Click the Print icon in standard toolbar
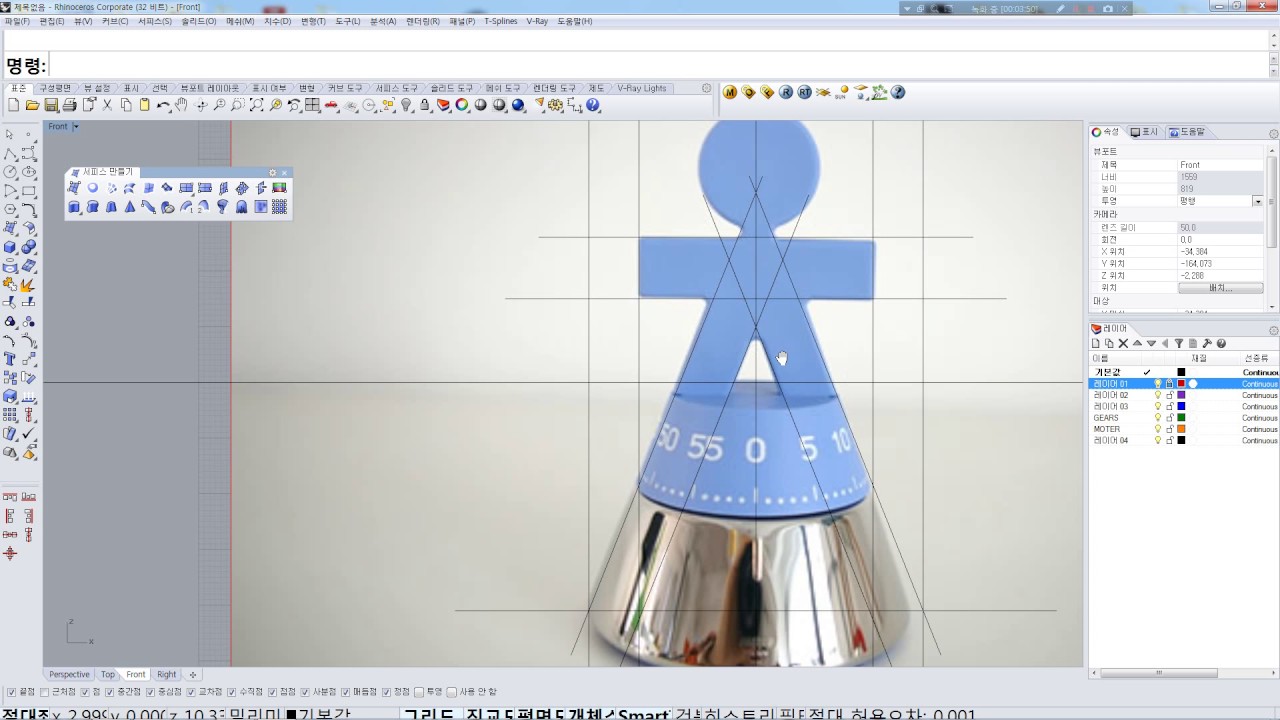 point(69,105)
